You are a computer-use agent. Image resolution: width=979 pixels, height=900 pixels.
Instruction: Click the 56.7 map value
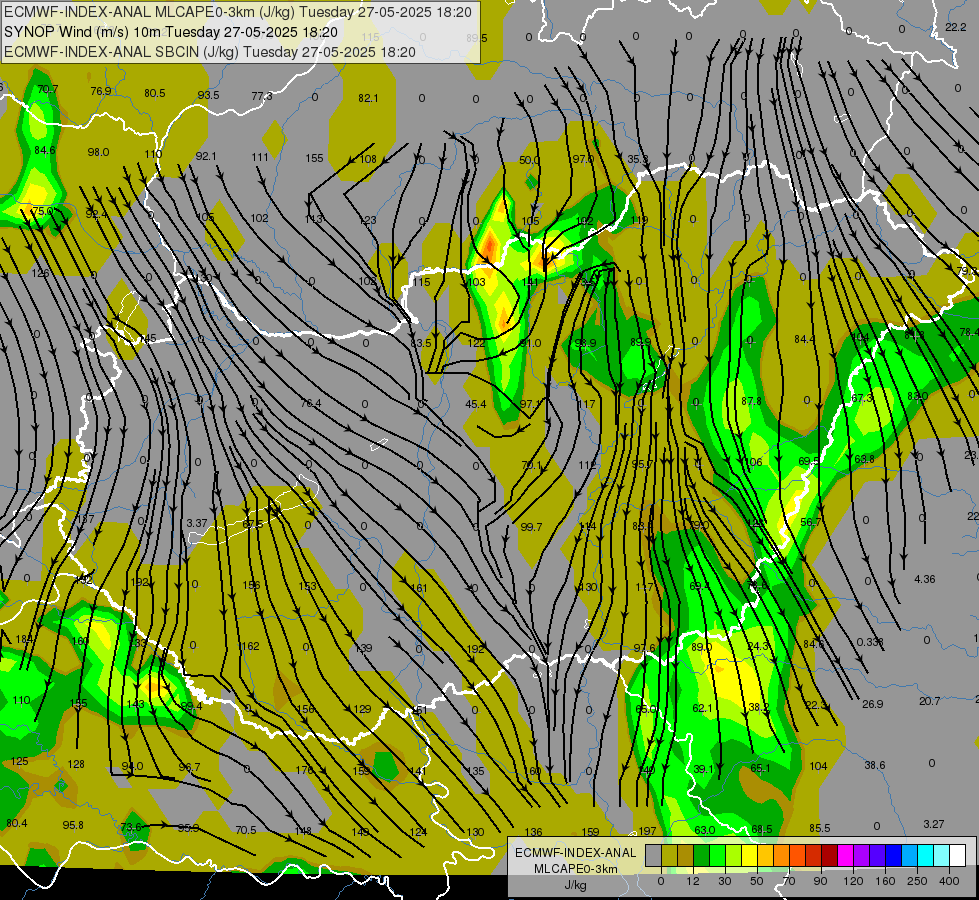click(x=810, y=522)
